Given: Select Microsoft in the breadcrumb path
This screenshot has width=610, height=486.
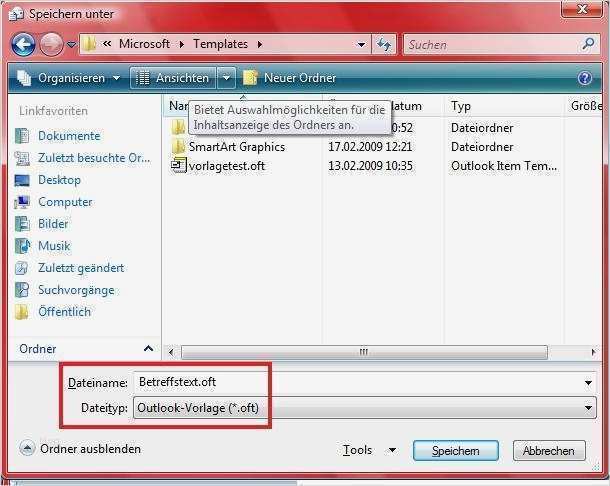Looking at the screenshot, I should point(144,44).
